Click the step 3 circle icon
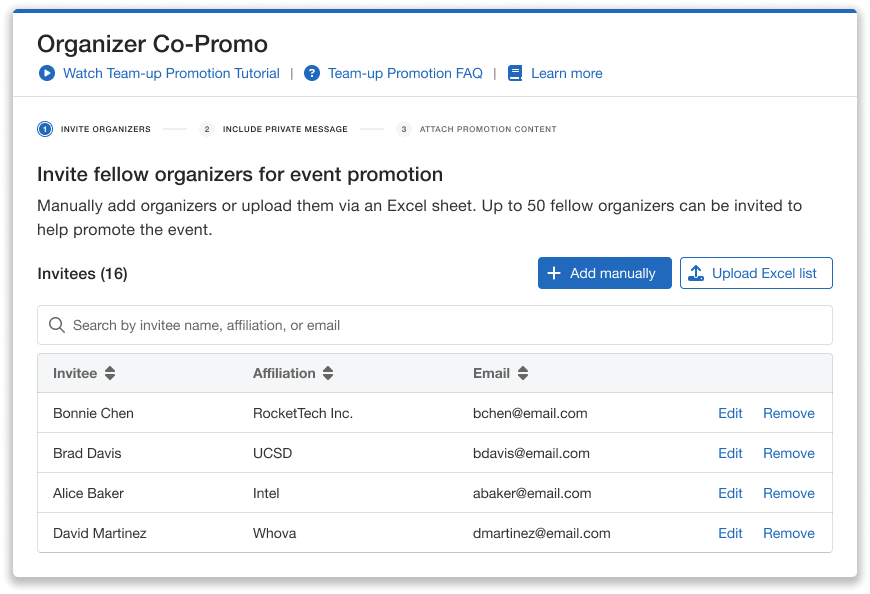The height and width of the screenshot is (594, 870). click(x=403, y=129)
